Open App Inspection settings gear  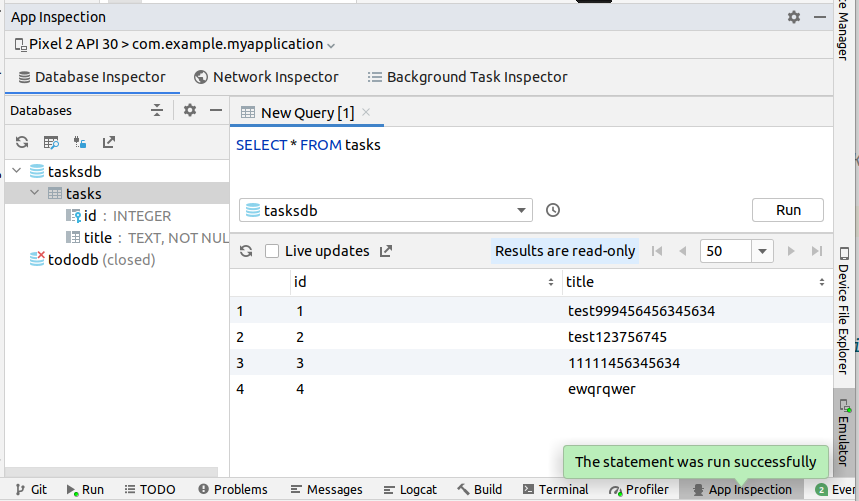click(794, 17)
